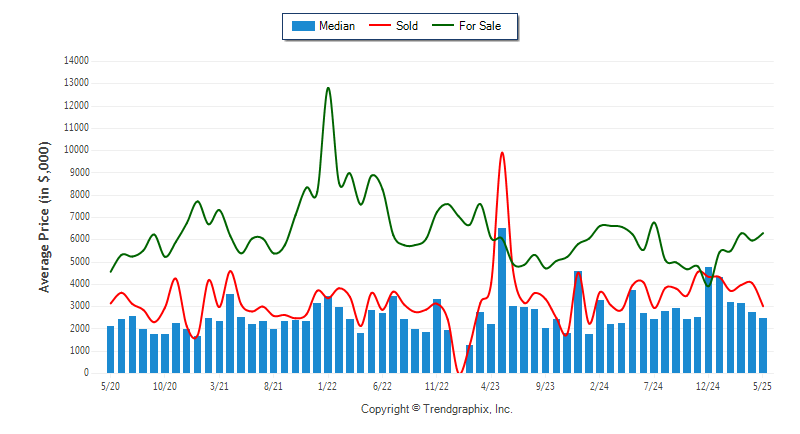Click the blue median bar at 12/24
The height and width of the screenshot is (434, 800).
tap(708, 320)
